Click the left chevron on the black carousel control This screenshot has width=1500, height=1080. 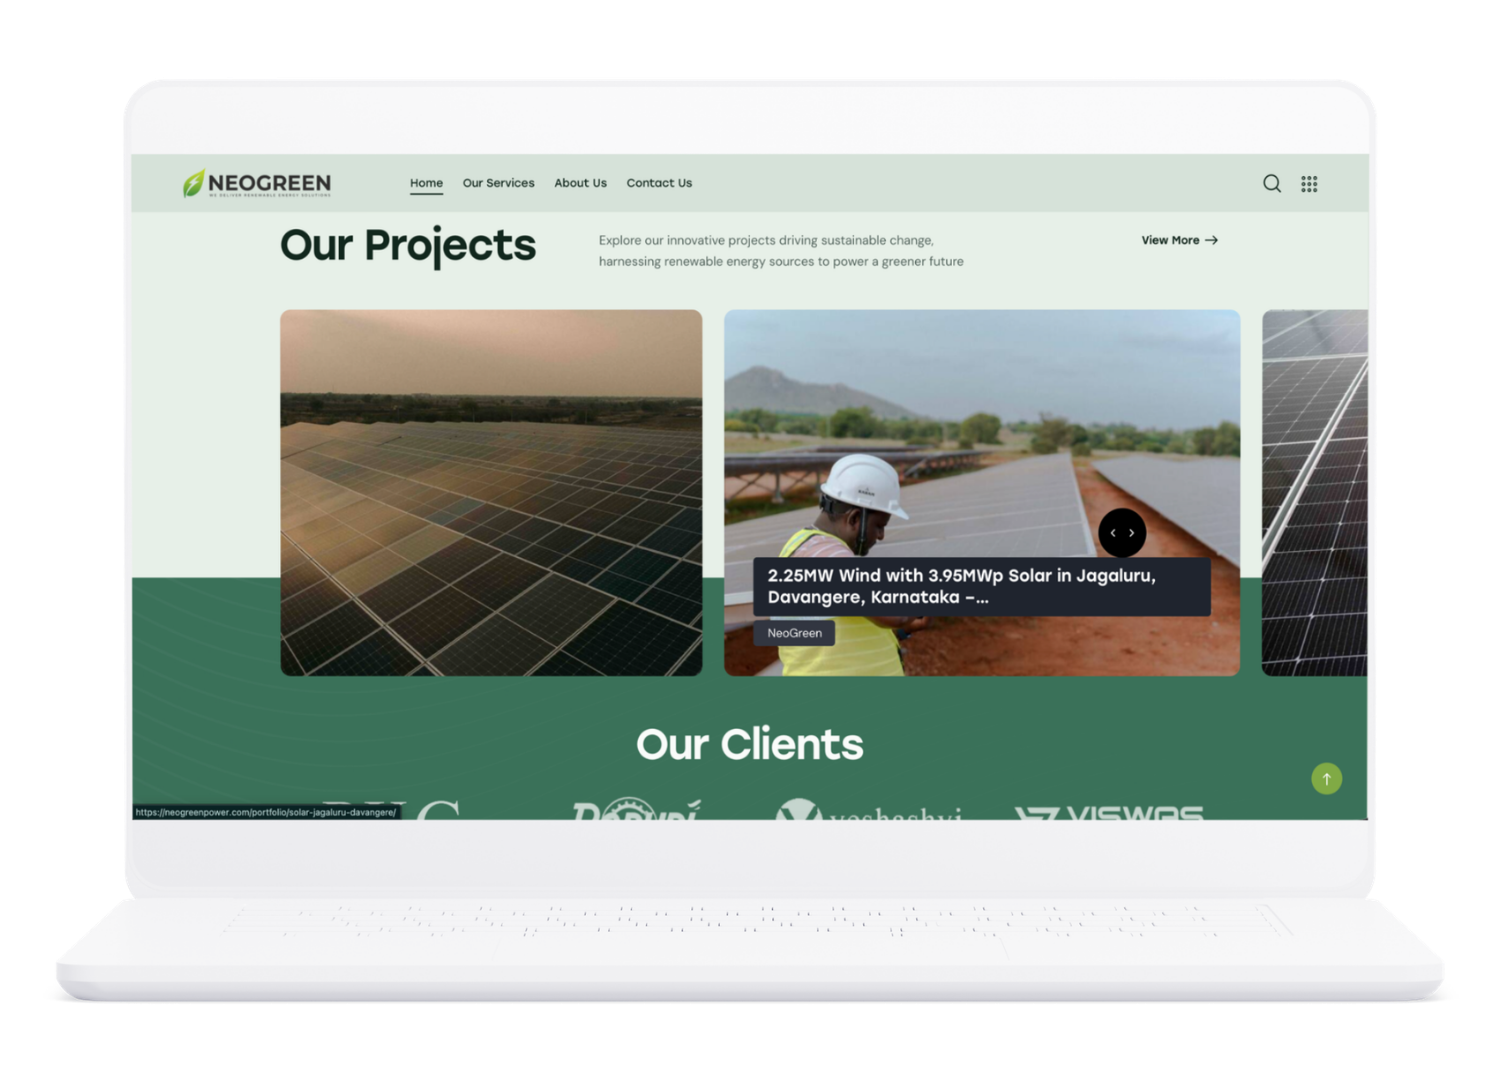click(x=1113, y=533)
